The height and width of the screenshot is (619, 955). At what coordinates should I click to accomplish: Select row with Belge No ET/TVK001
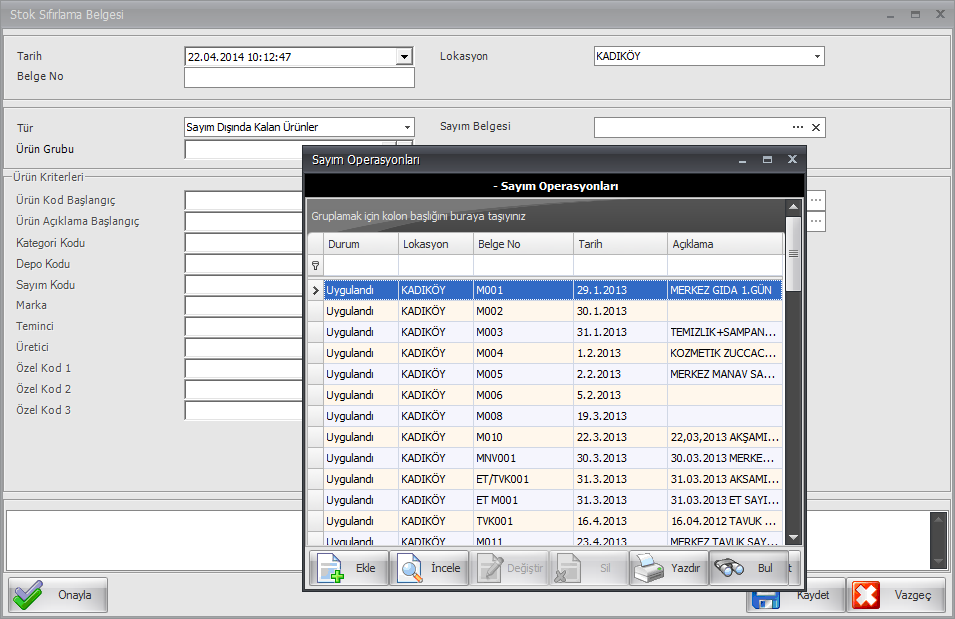tap(553, 479)
